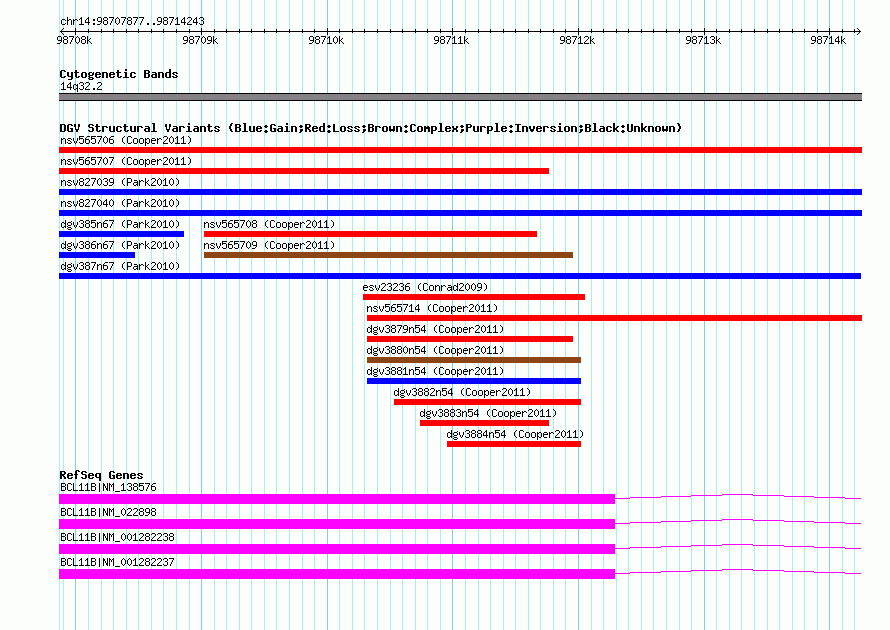
Task: Click the dgv387n67 (Park2010) gain bar
Action: [460, 276]
